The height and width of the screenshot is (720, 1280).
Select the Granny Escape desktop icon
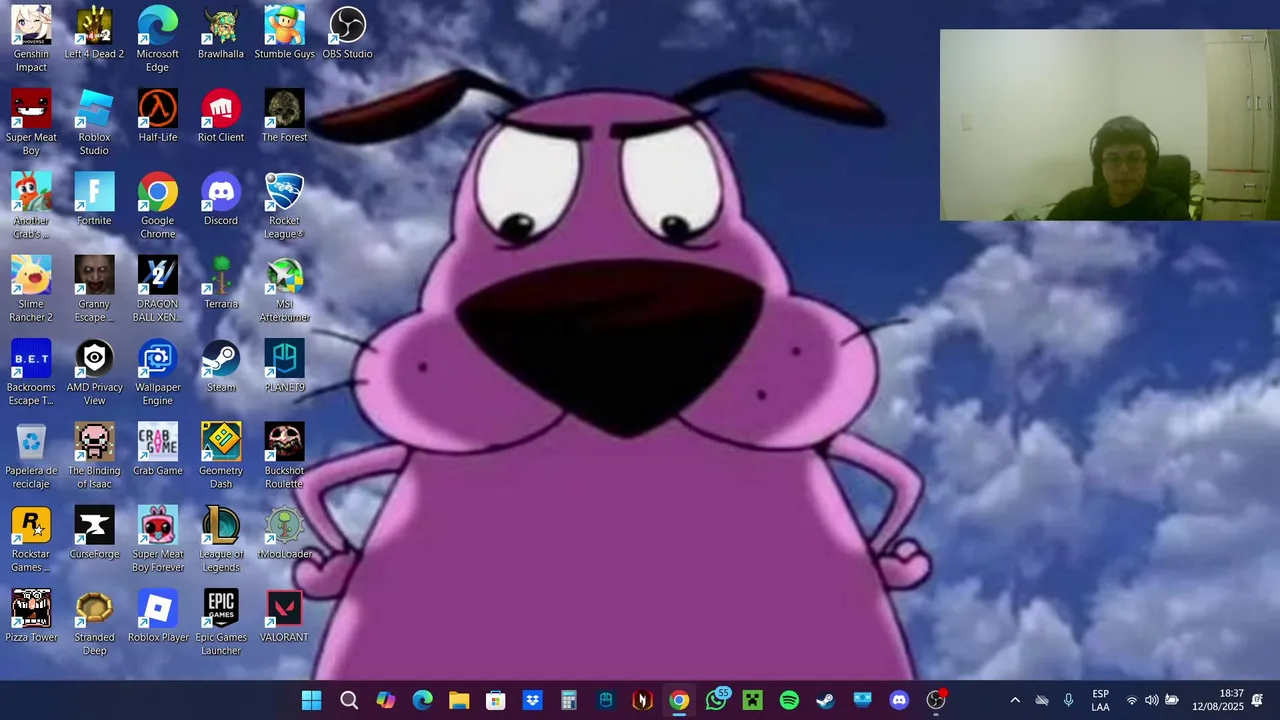tap(94, 290)
